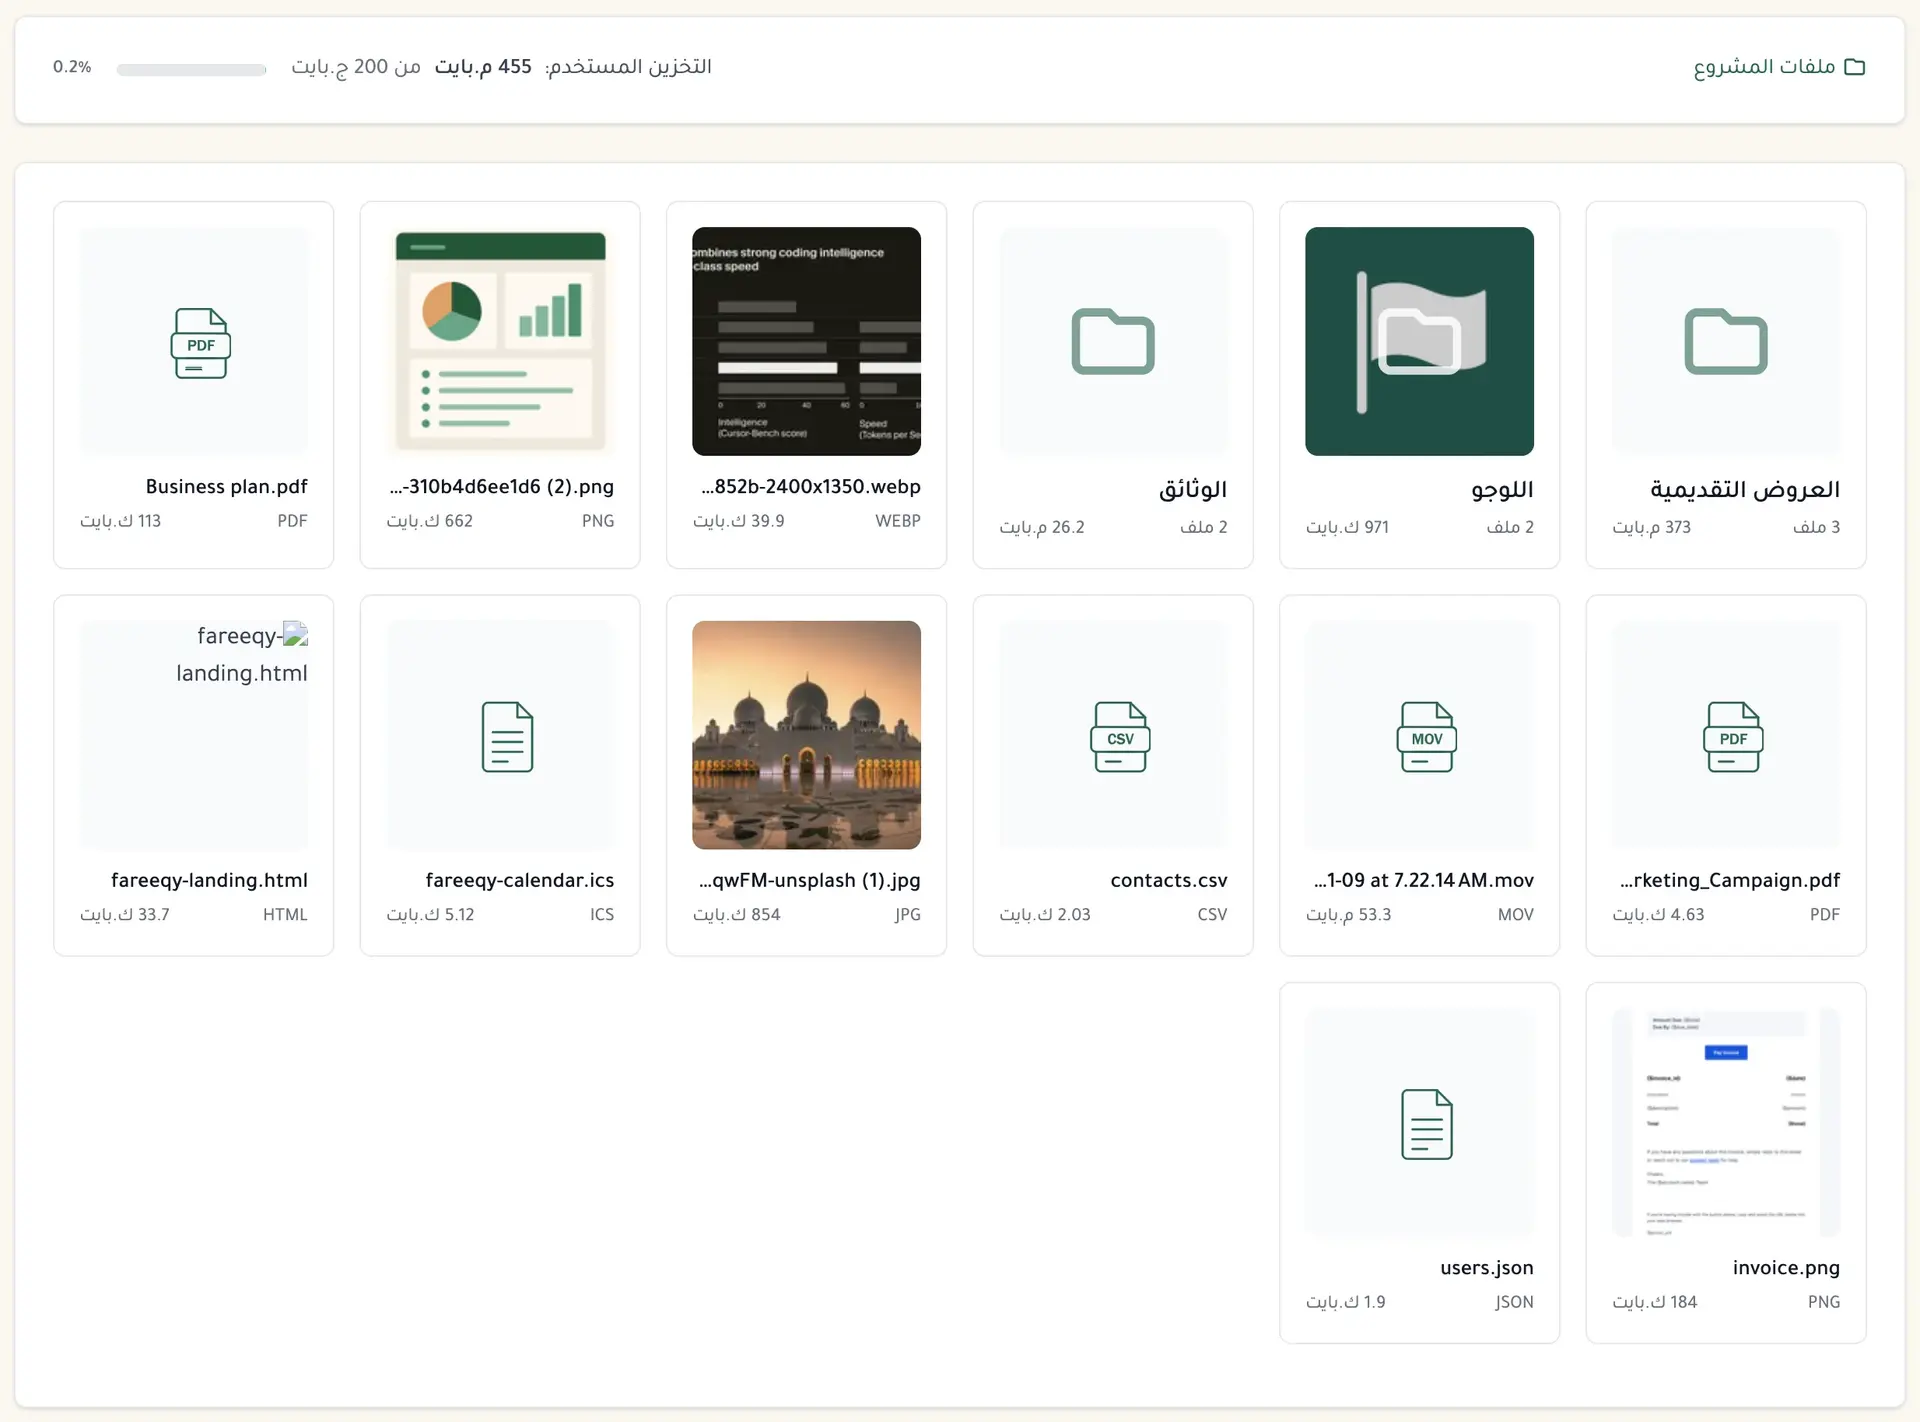The image size is (1920, 1422).
Task: Click the folder icon on الوثائق card
Action: point(1112,341)
